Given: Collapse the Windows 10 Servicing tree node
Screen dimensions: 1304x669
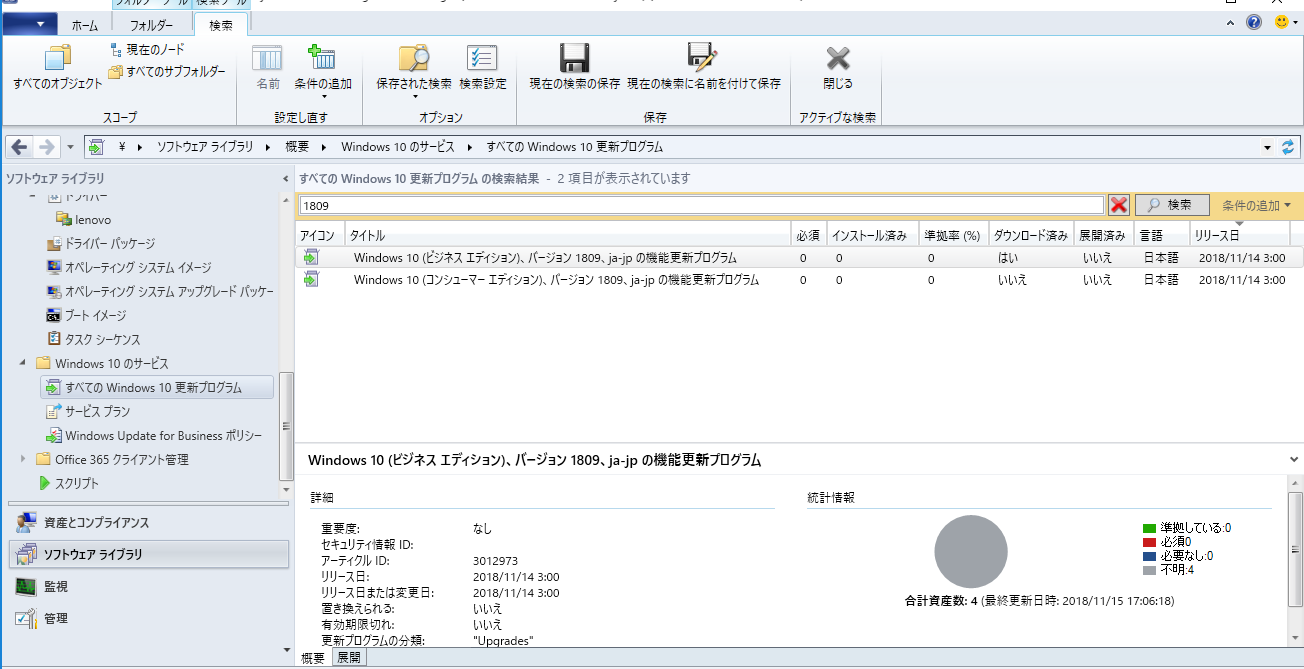Looking at the screenshot, I should 23,363.
